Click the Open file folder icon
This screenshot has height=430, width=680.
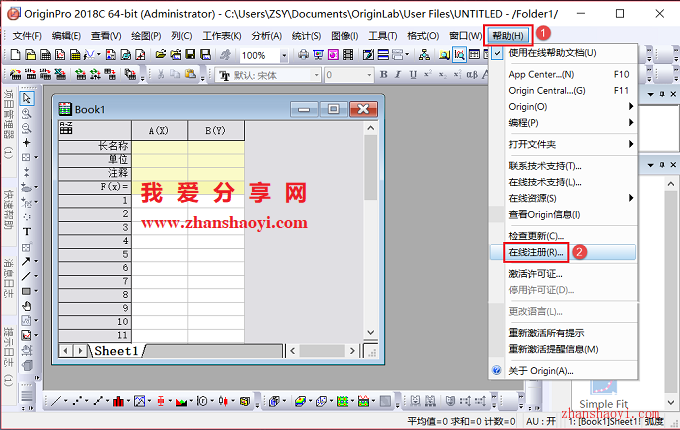click(x=161, y=55)
